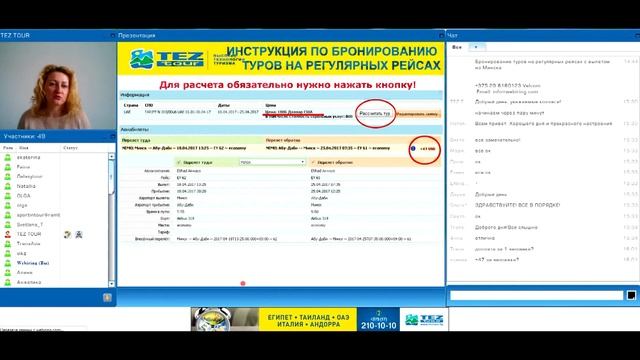
Task: Click chat message '+47 за человека?'
Action: pos(497,260)
